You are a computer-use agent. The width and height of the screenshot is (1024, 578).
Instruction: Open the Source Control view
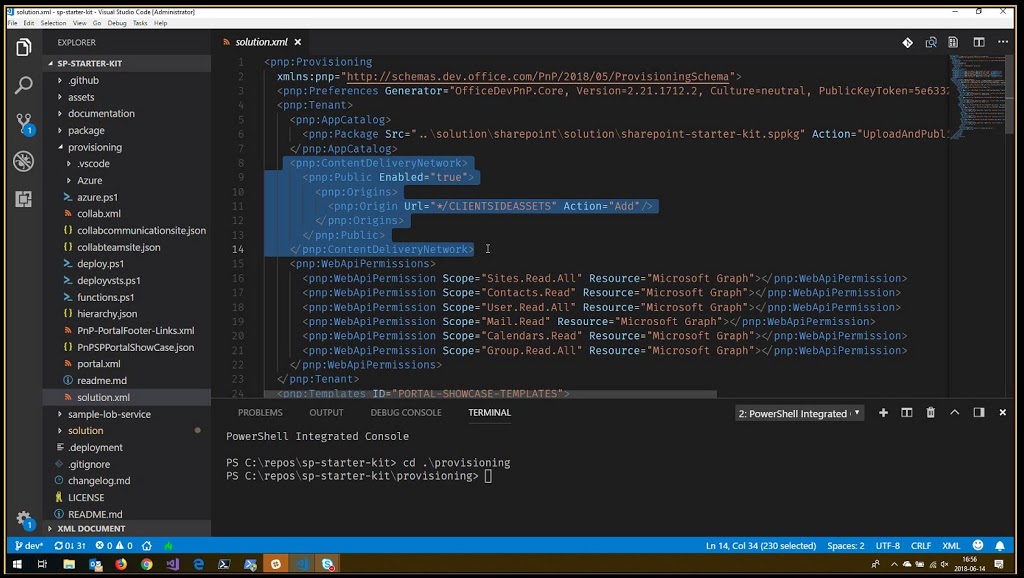click(25, 123)
